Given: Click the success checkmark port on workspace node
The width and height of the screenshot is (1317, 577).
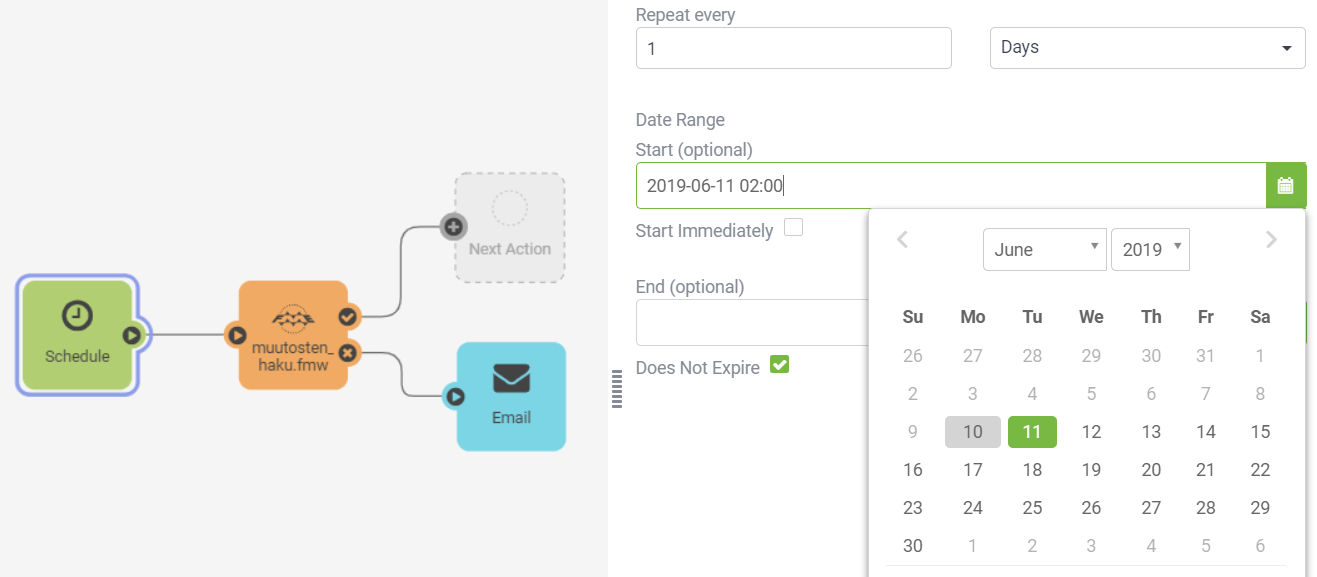Looking at the screenshot, I should click(347, 316).
